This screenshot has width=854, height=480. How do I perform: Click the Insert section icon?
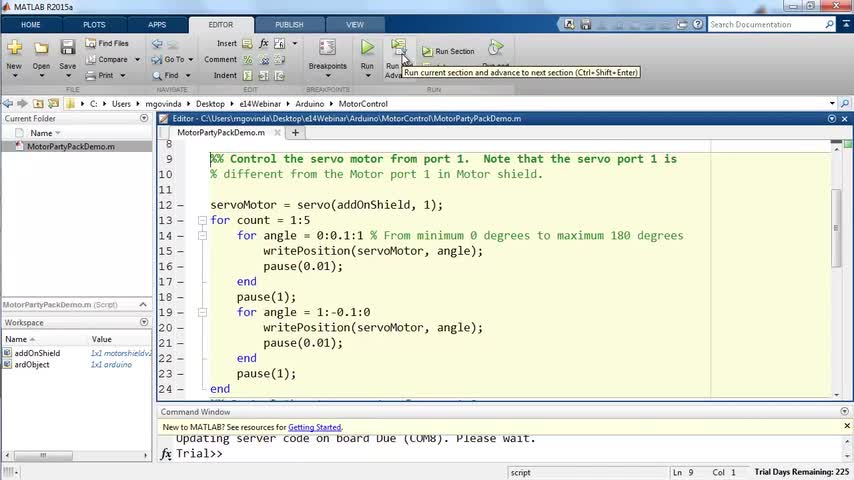(x=247, y=44)
